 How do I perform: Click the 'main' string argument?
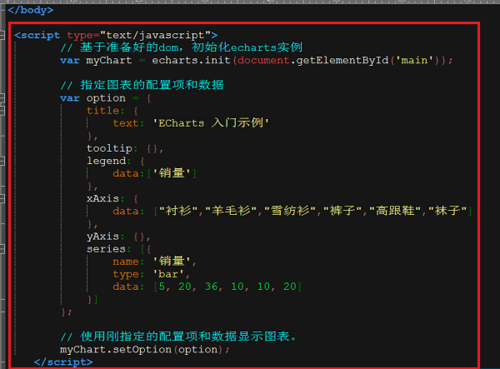(414, 60)
